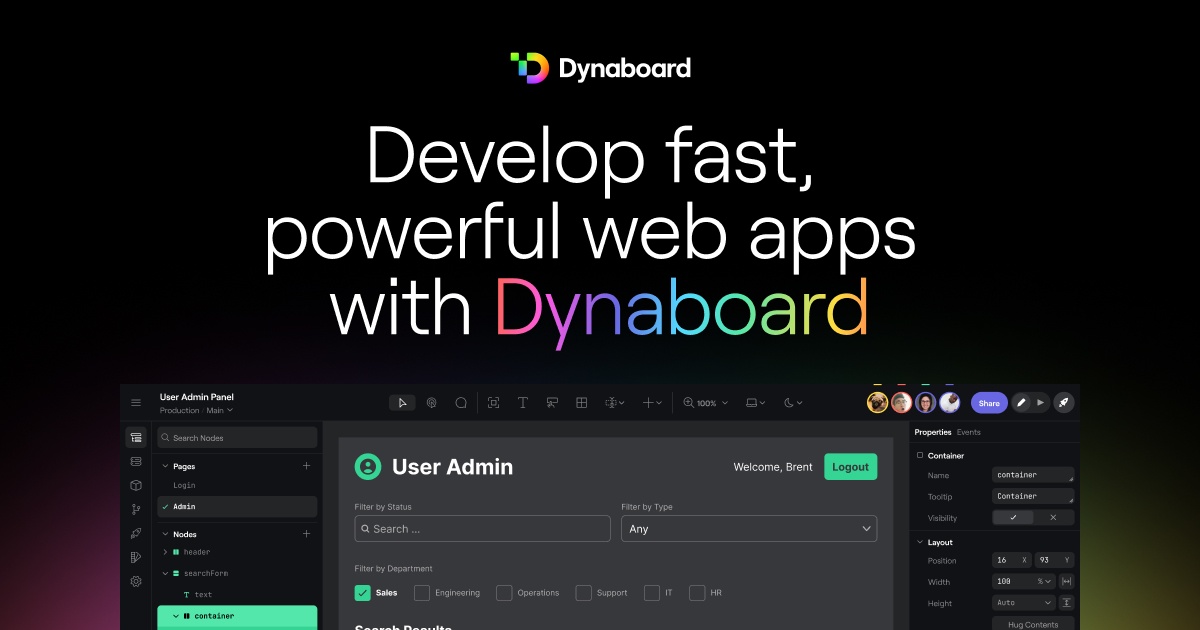Click the rocket deploy icon
Screen dimensions: 1200x630
click(x=1064, y=402)
